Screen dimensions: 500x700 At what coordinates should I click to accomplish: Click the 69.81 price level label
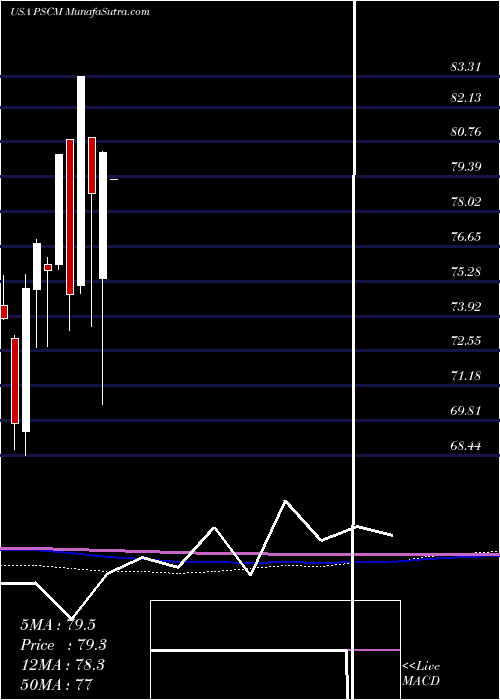pos(466,411)
